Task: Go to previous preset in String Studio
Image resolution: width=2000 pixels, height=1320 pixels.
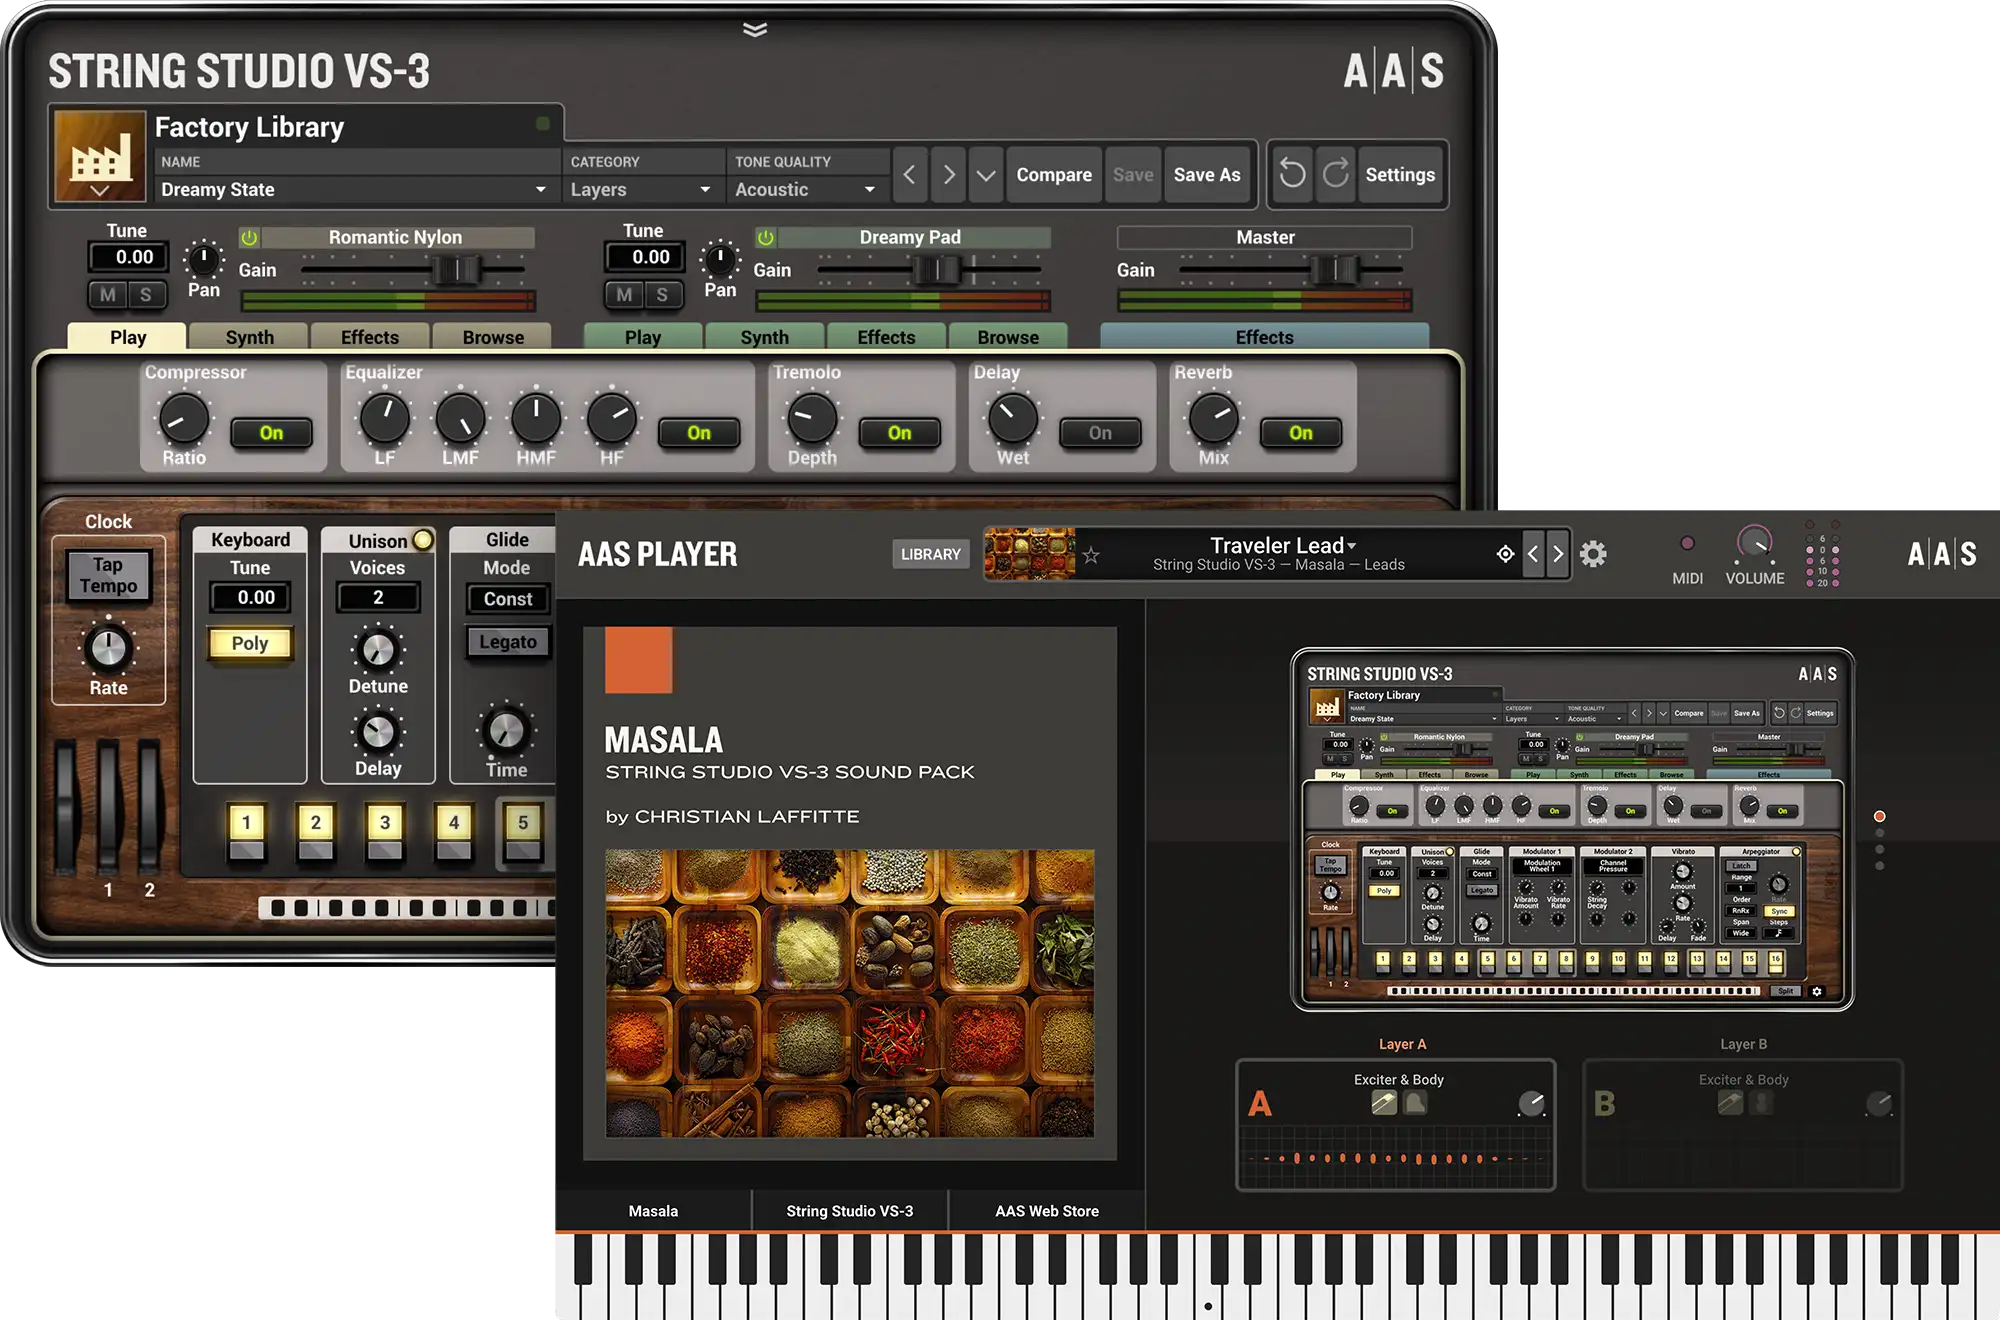Action: (909, 175)
